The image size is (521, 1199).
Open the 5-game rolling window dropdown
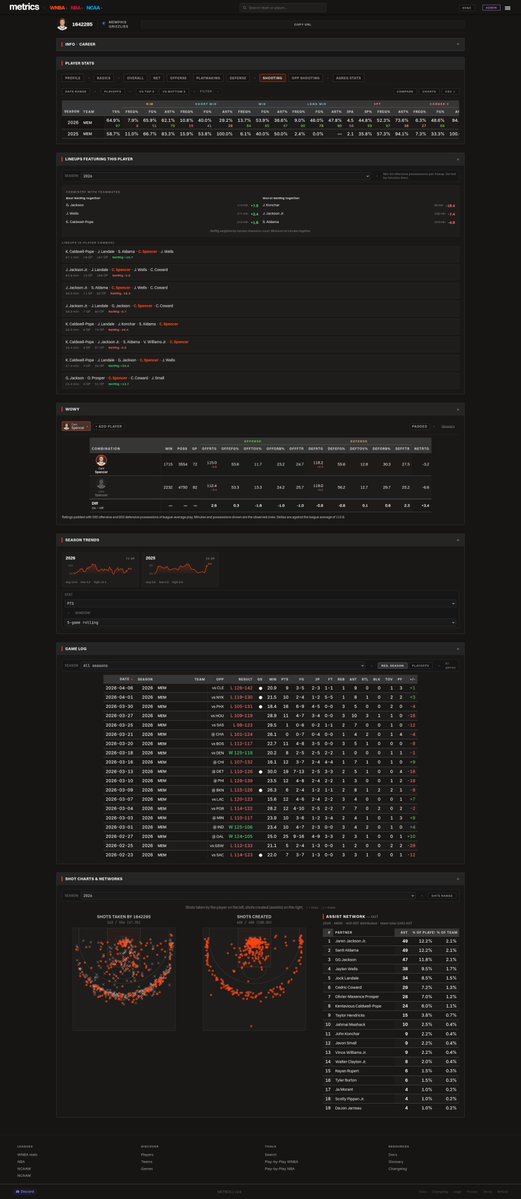coord(261,622)
